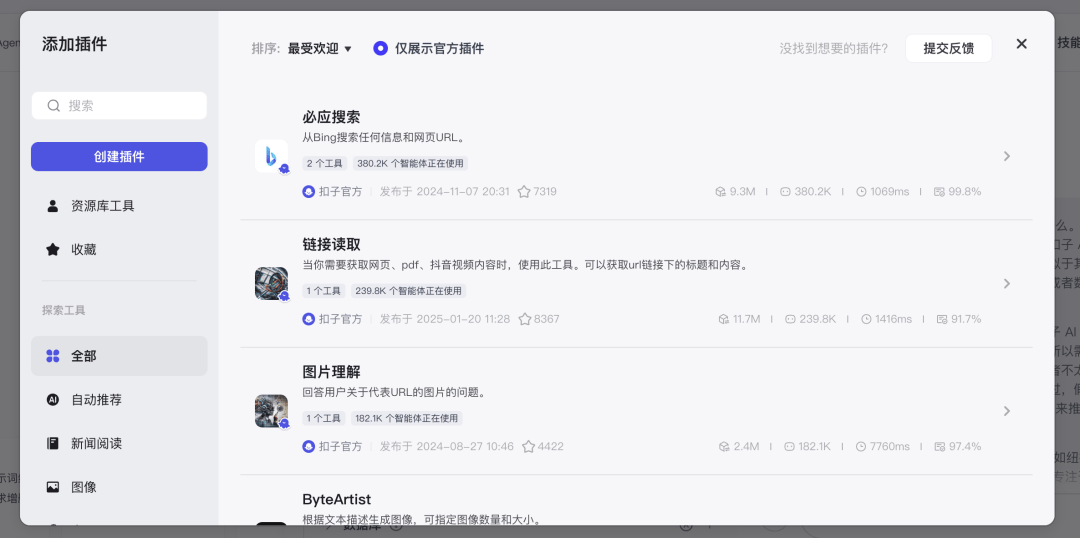Image resolution: width=1080 pixels, height=538 pixels.
Task: Click the cube call count icon beside 2.4M
Action: coord(724,446)
